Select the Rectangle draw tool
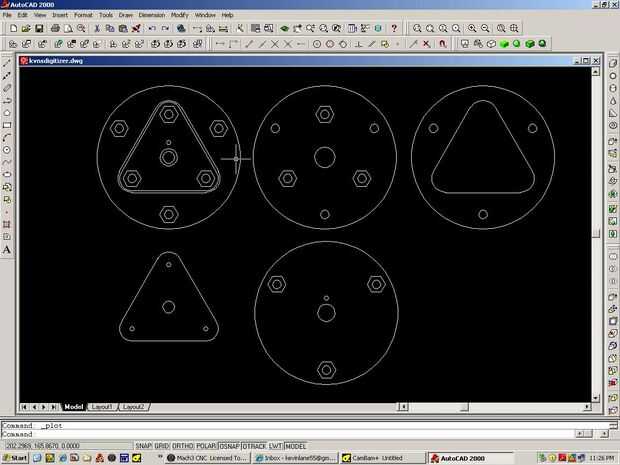 pos(7,125)
